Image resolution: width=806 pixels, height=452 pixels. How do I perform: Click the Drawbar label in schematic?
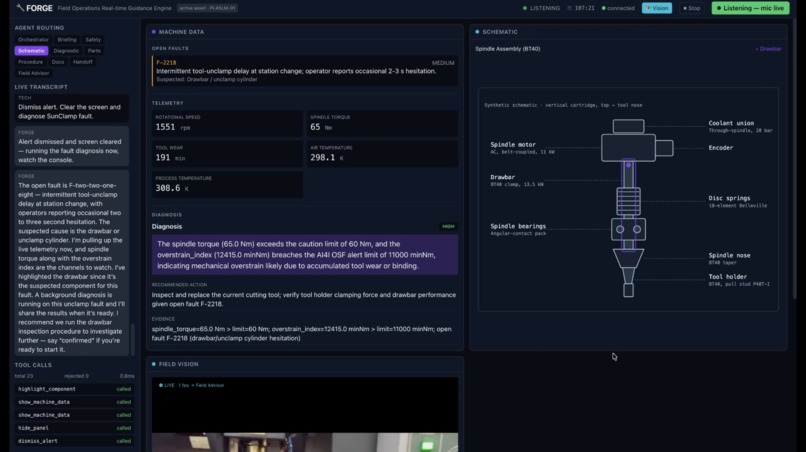[x=502, y=177]
